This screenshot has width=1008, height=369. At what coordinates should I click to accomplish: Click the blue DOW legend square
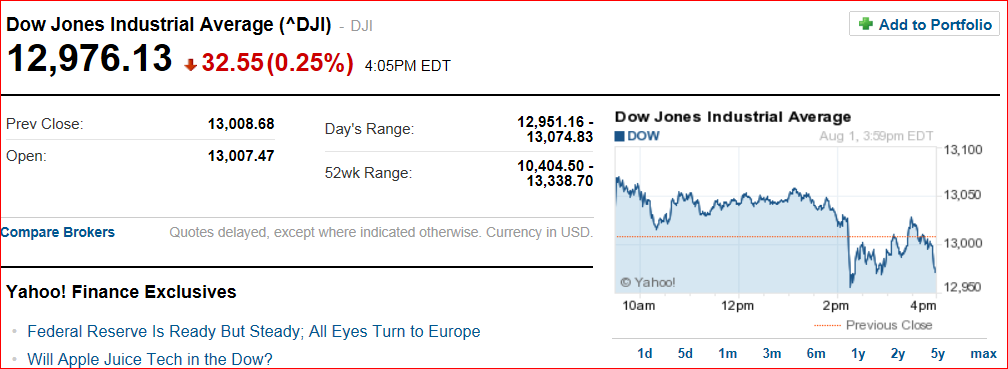coord(620,136)
